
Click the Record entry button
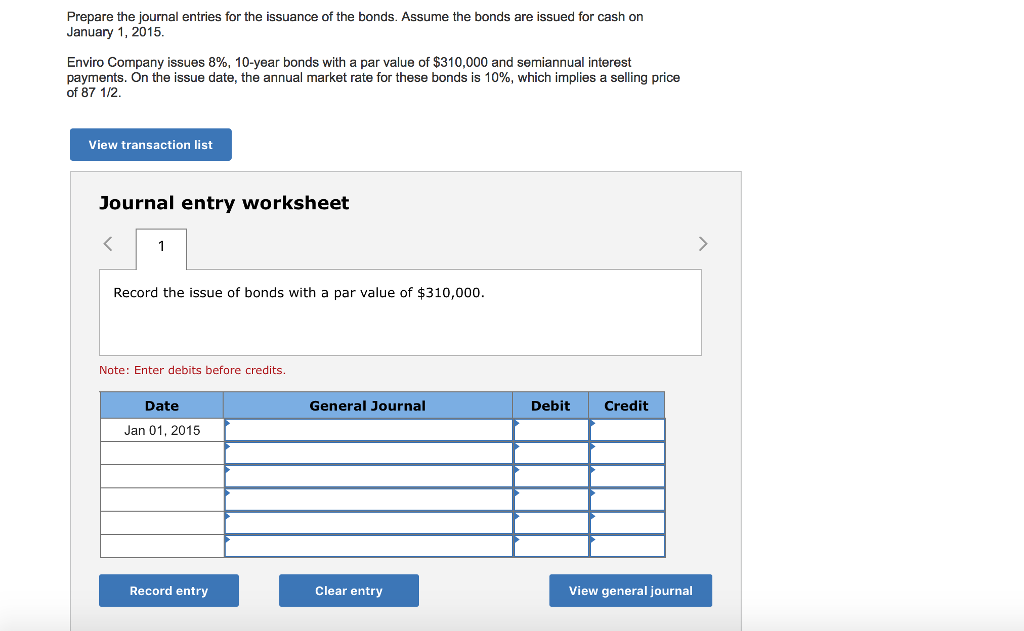pyautogui.click(x=168, y=590)
